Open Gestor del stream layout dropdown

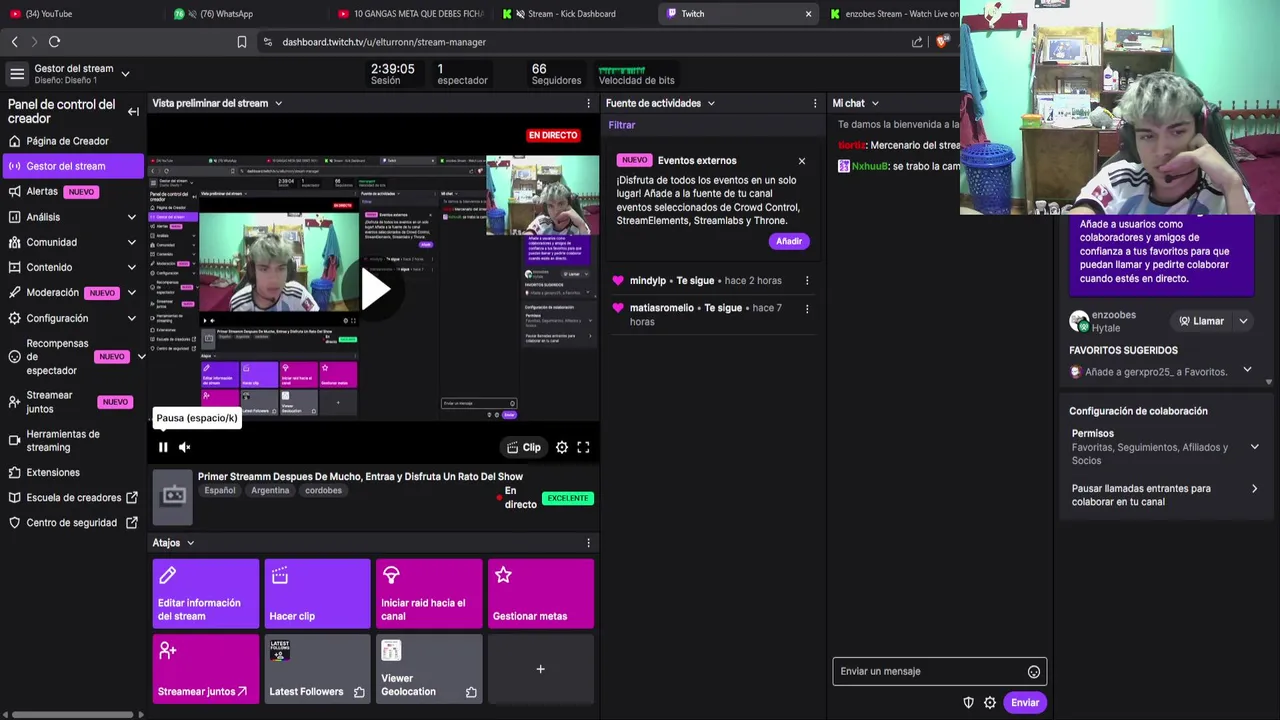125,74
